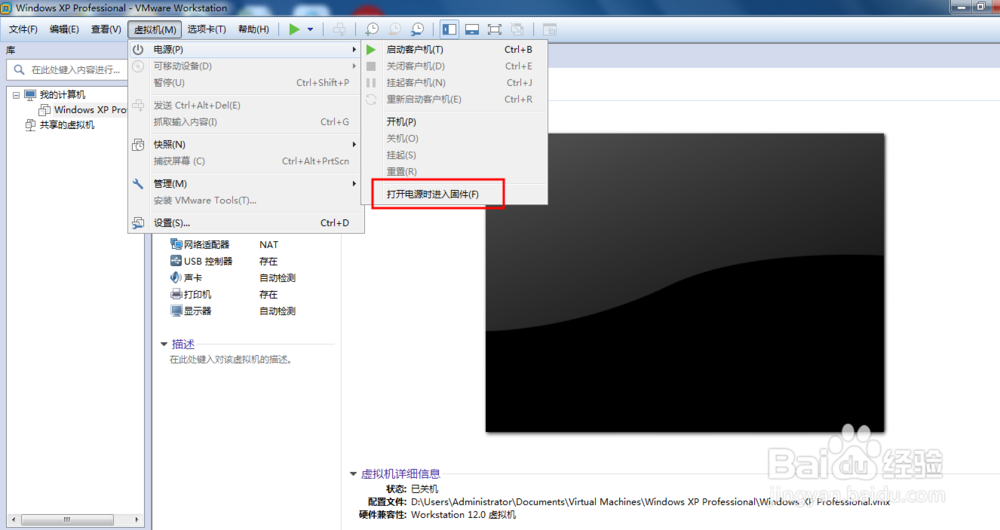Click the green play icon beside 启动客户机

[x=371, y=49]
